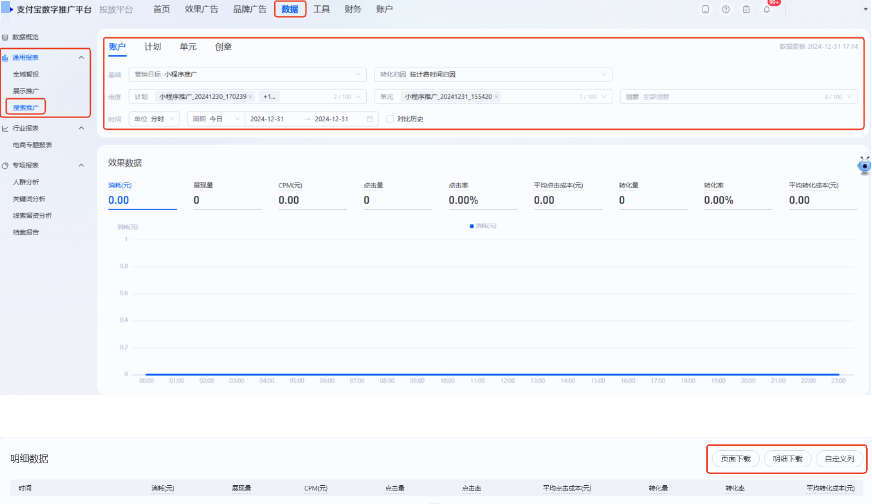Click the 明细下载 button

(787, 459)
